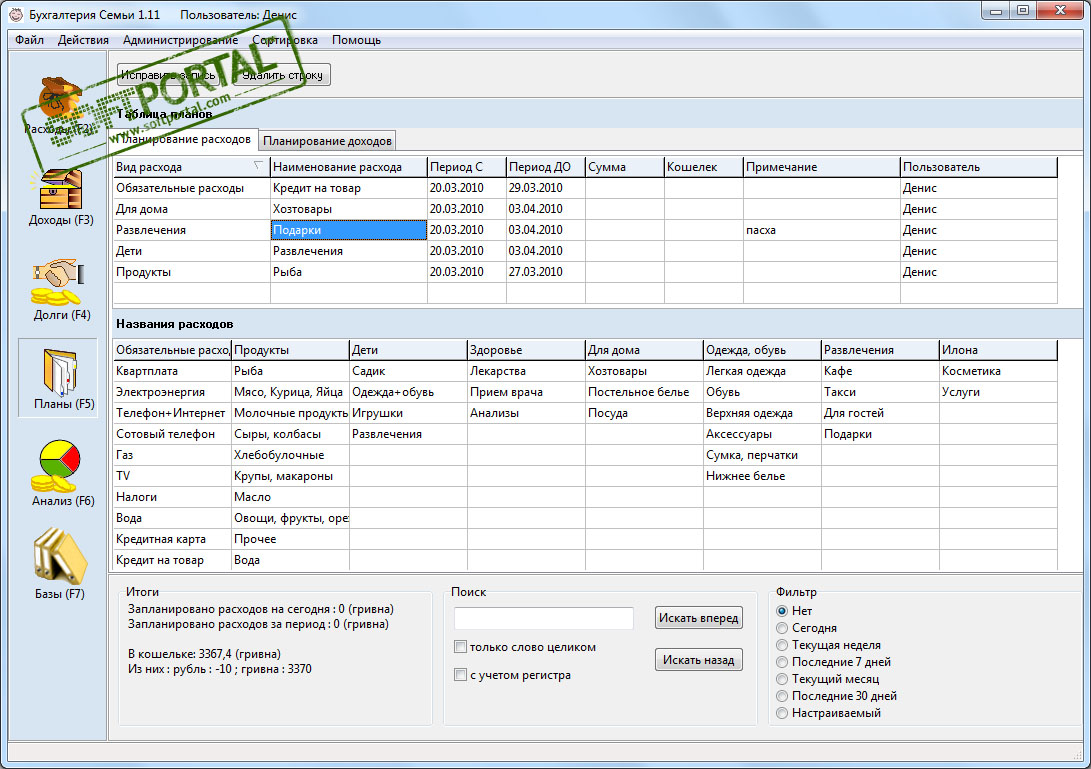Click the Пользователь column header
Viewport: 1091px width, 769px height.
click(x=979, y=167)
